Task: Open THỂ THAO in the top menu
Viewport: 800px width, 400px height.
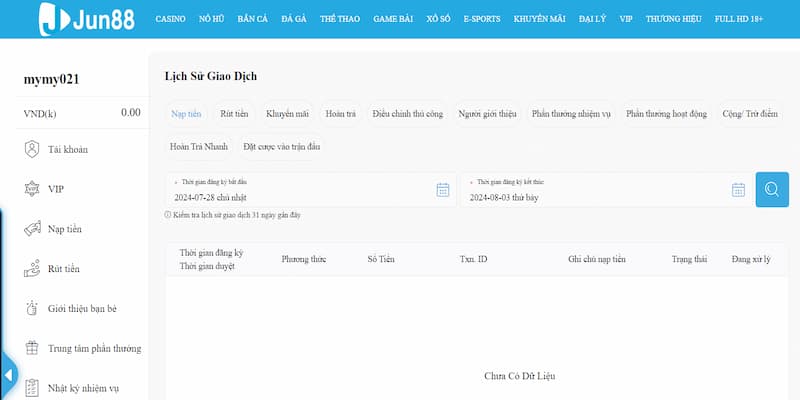Action: 340,19
